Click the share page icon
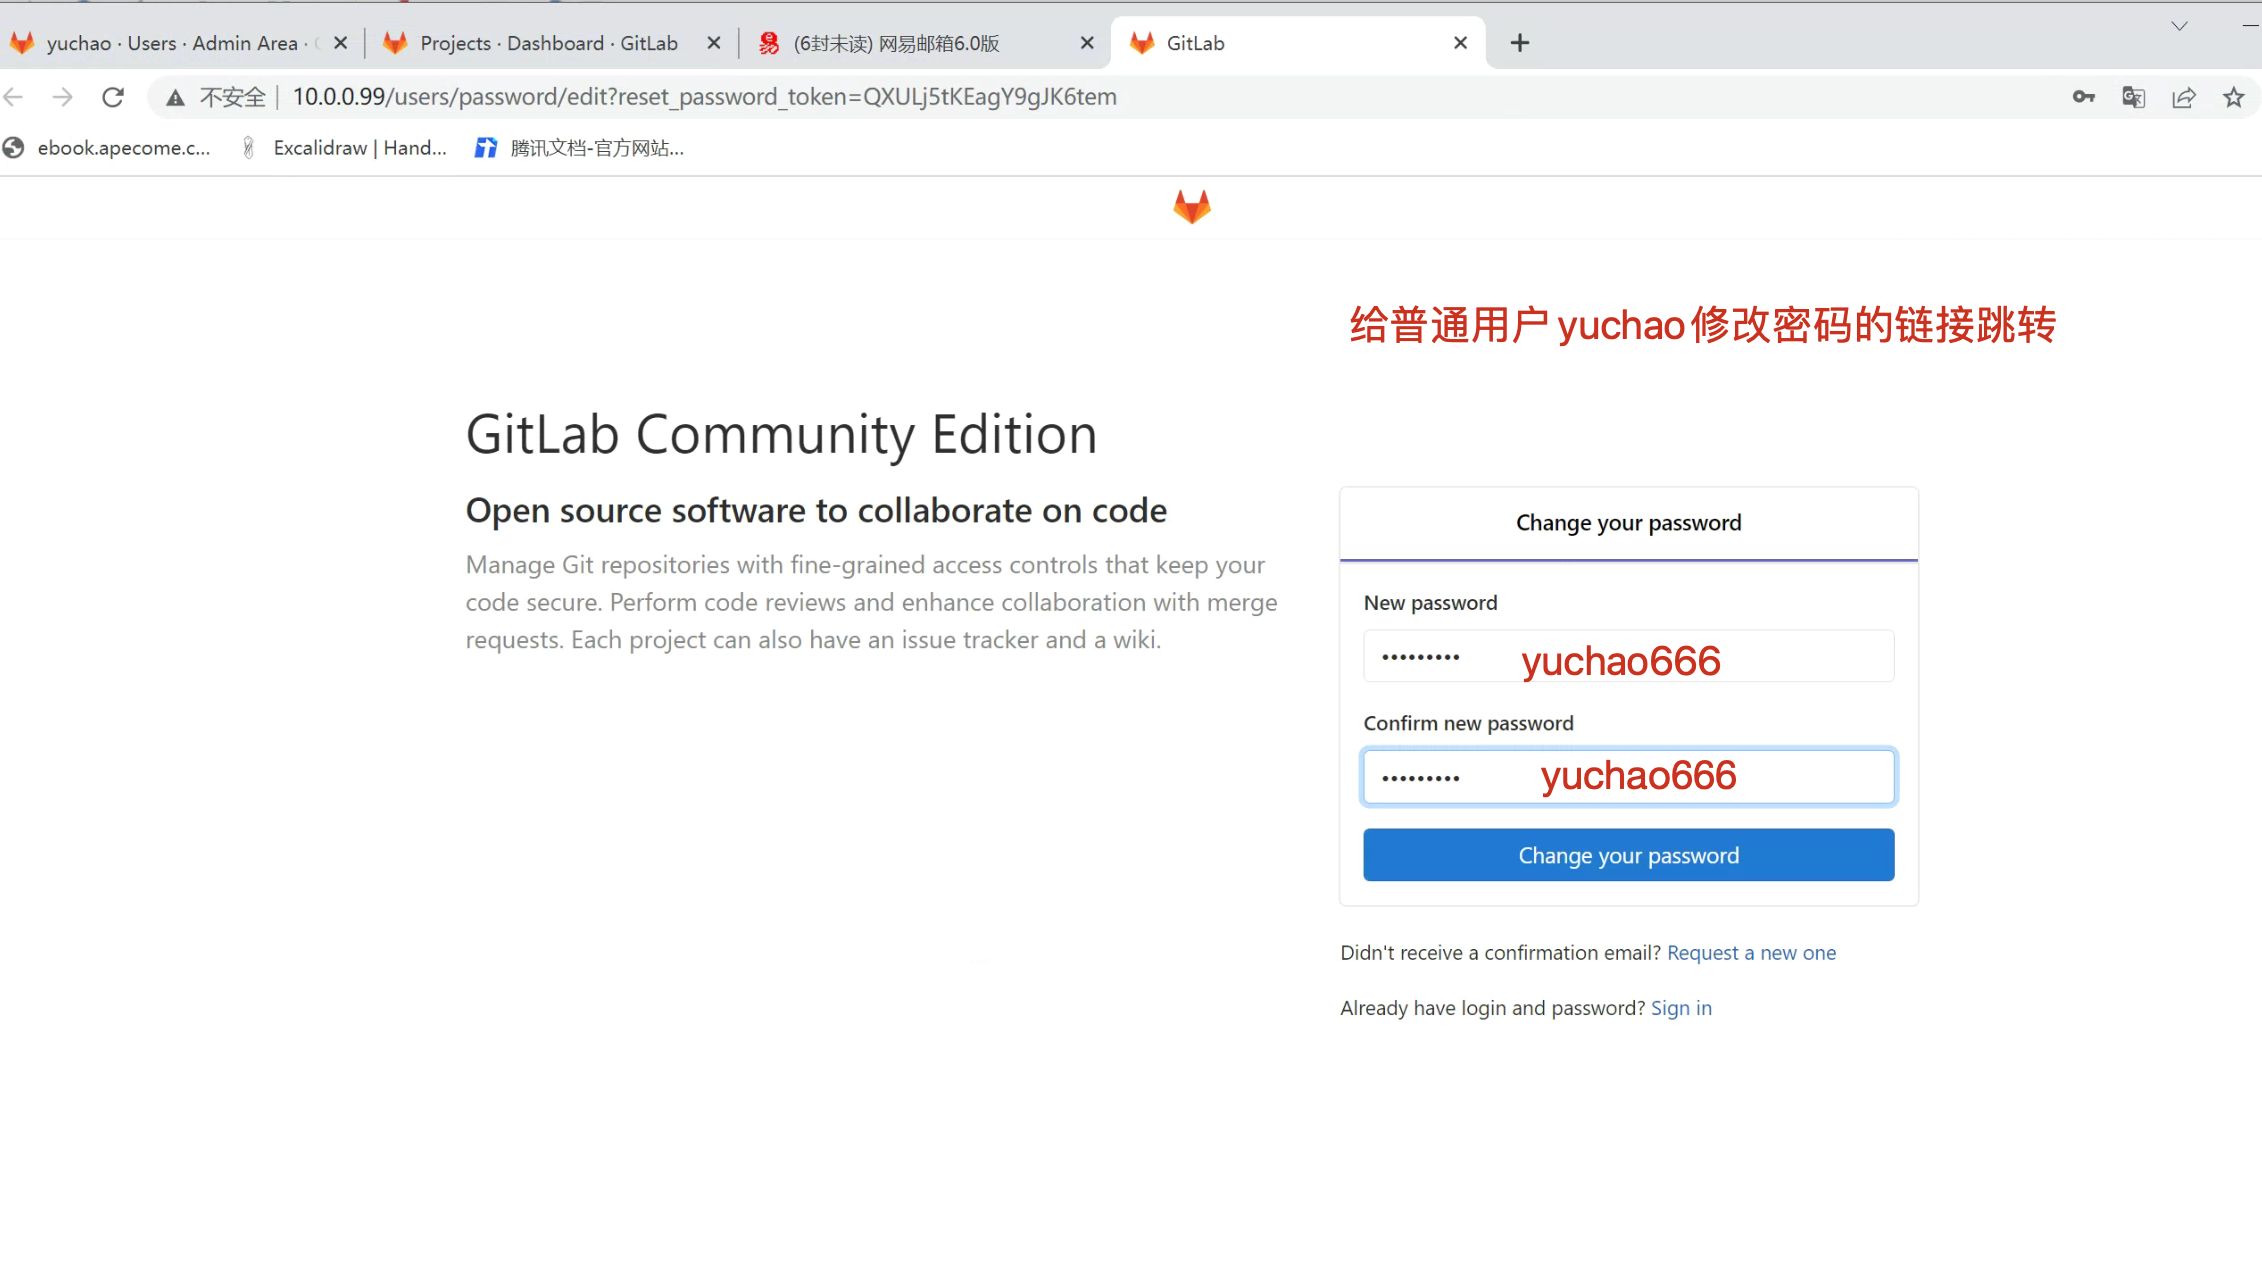Viewport: 2262px width, 1264px height. tap(2183, 97)
